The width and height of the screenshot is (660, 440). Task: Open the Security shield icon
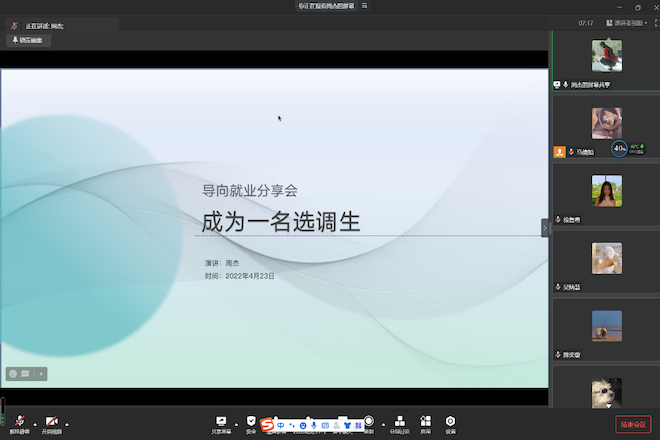[x=251, y=423]
